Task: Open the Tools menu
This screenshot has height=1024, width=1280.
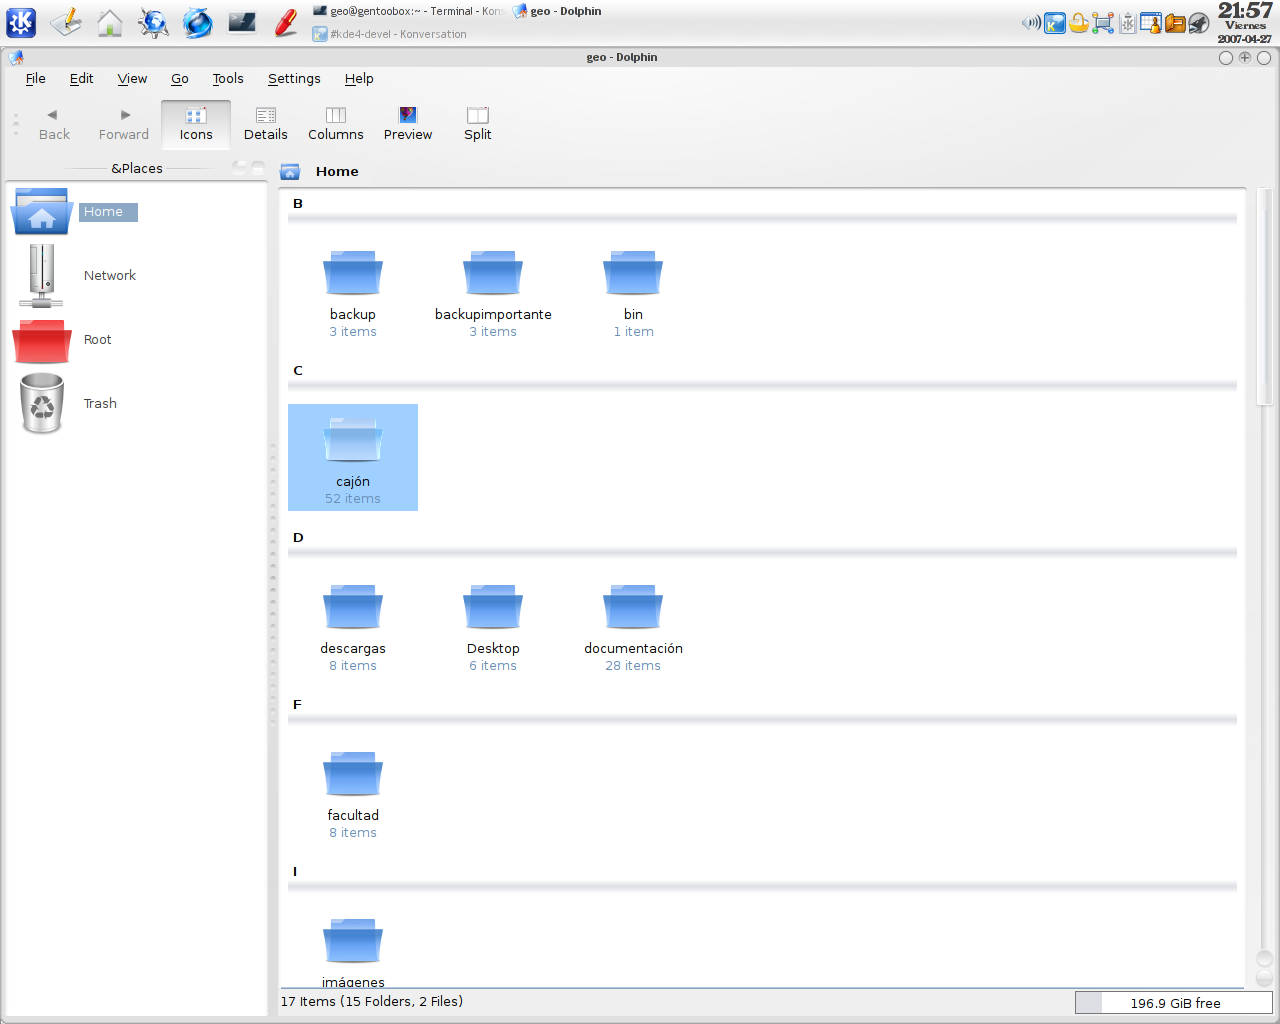Action: pos(228,79)
